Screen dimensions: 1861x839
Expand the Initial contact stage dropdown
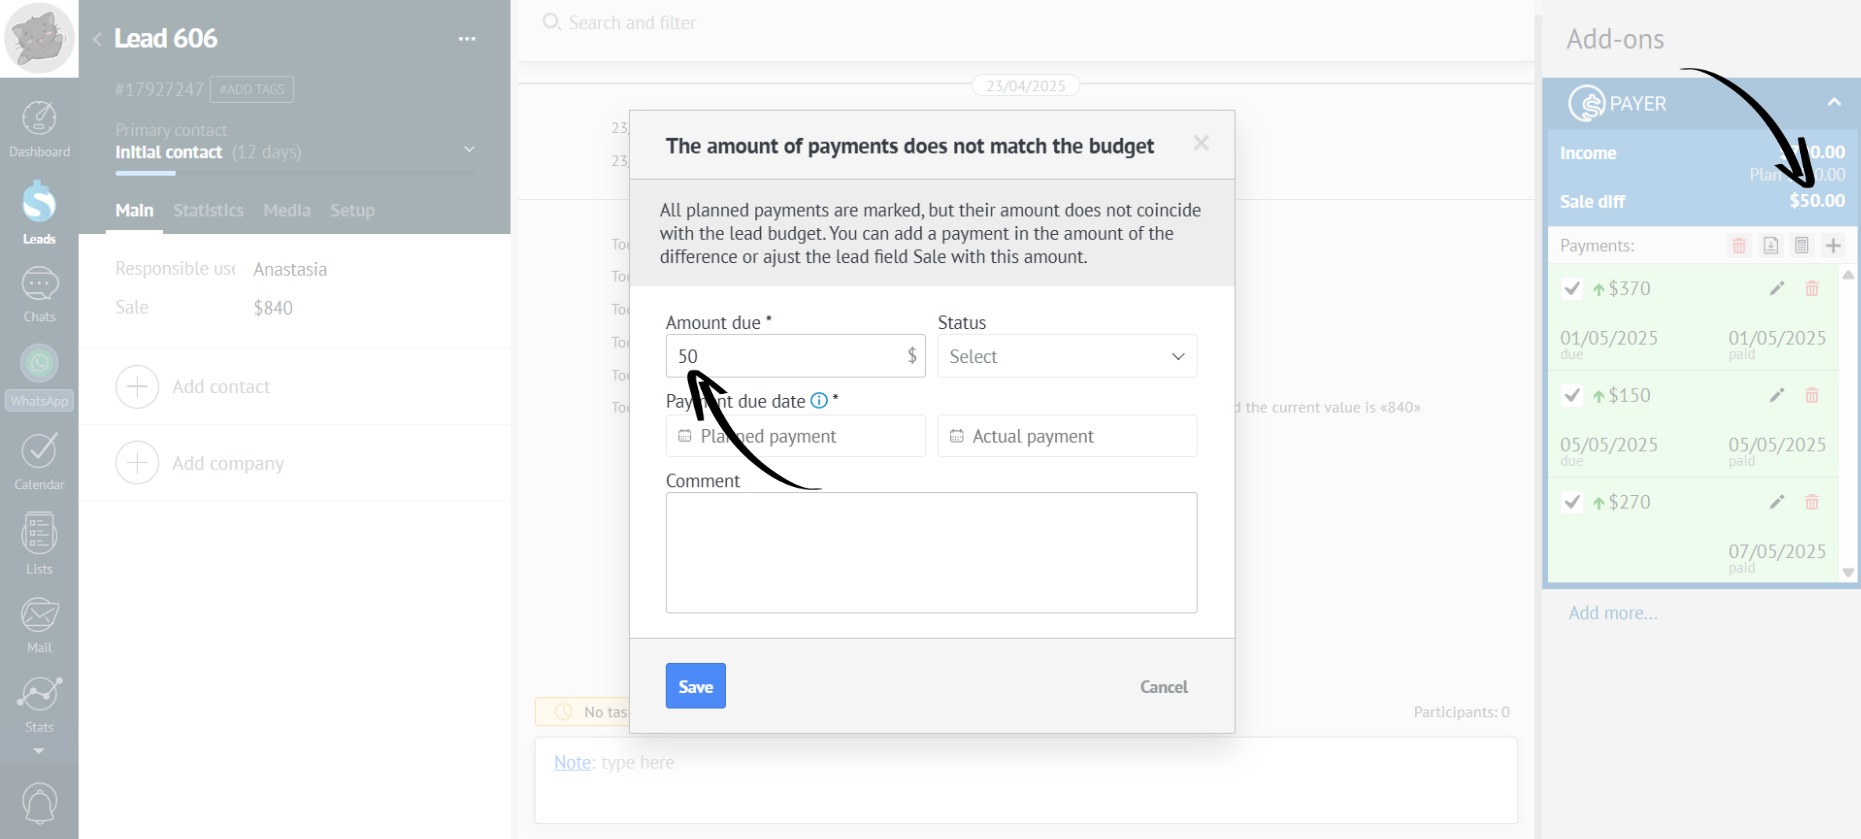coord(469,150)
